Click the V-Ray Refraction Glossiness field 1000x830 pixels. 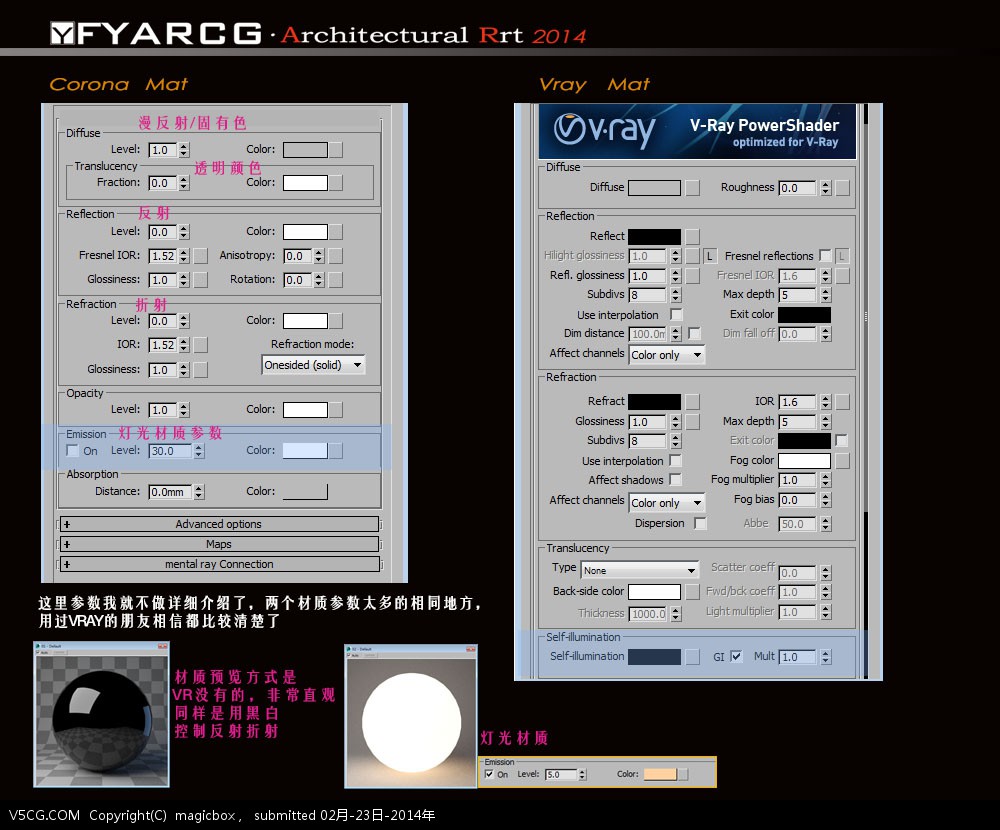coord(647,422)
